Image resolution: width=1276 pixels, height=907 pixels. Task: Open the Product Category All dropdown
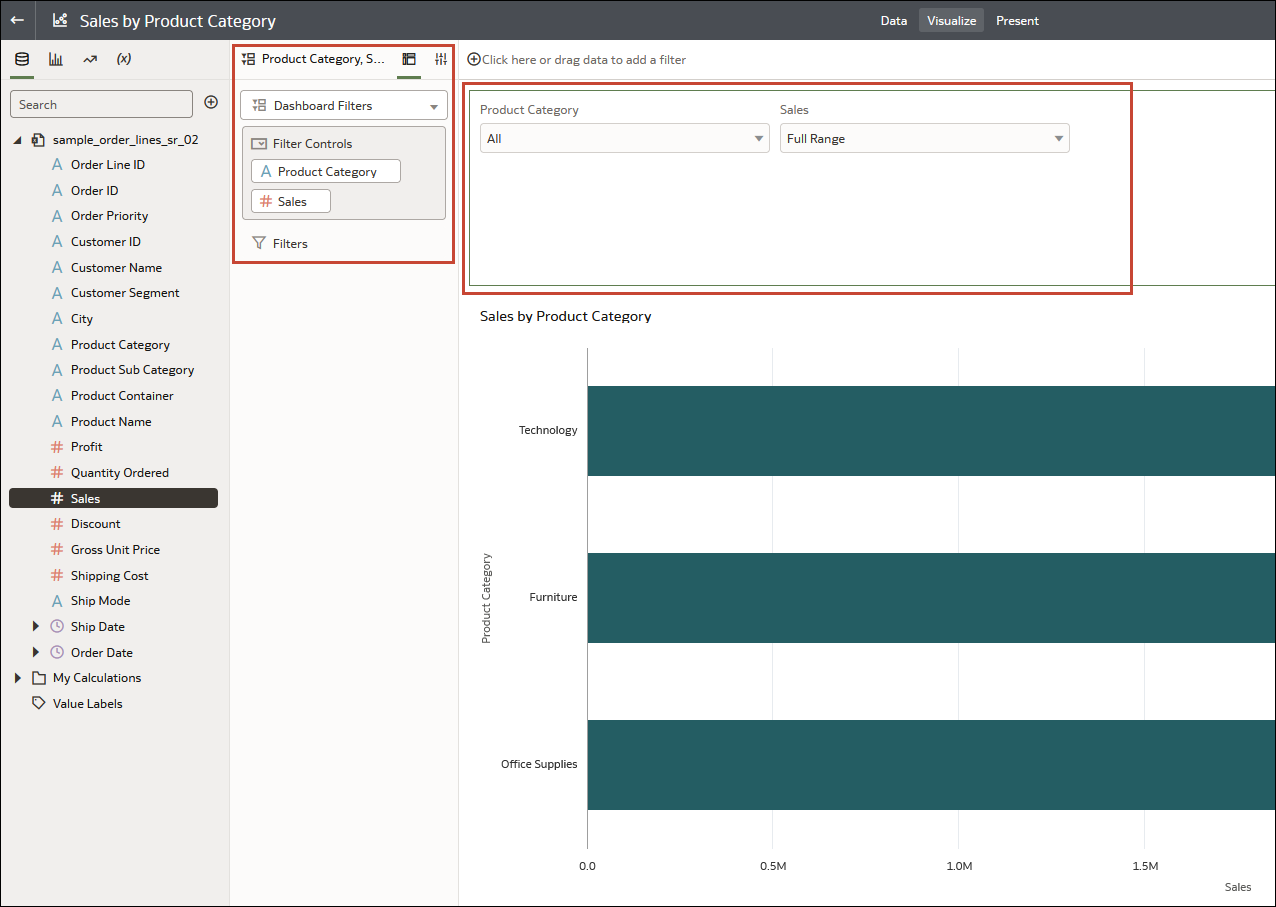[x=625, y=139]
